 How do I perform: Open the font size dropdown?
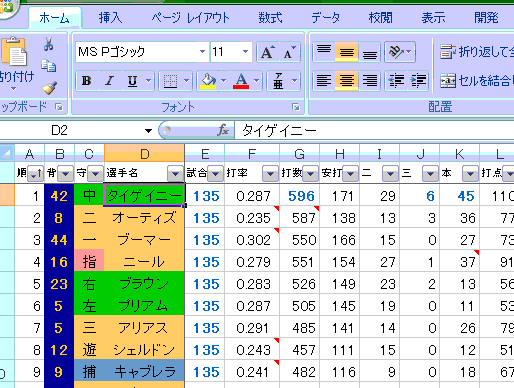[245, 52]
